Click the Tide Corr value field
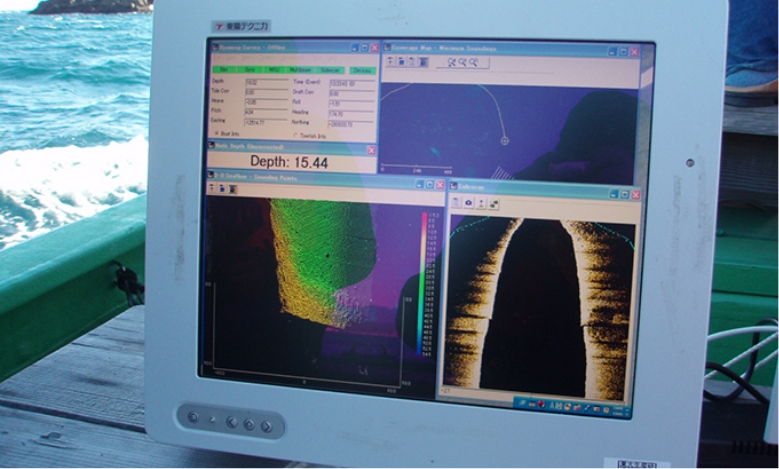The width and height of the screenshot is (779, 469). (x=267, y=92)
